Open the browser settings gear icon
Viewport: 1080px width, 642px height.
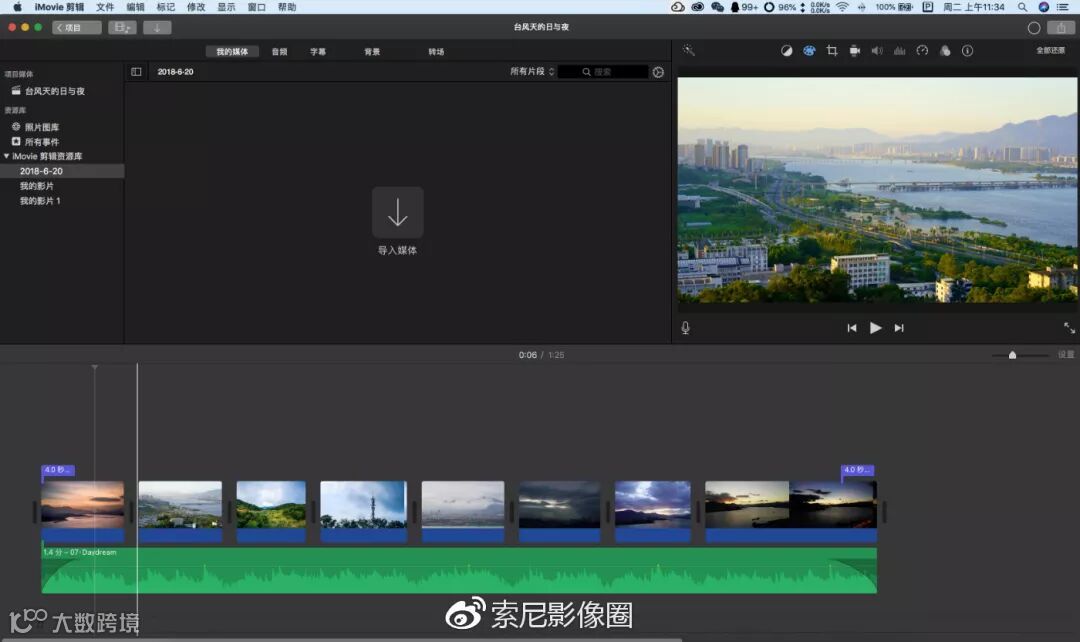pos(658,72)
